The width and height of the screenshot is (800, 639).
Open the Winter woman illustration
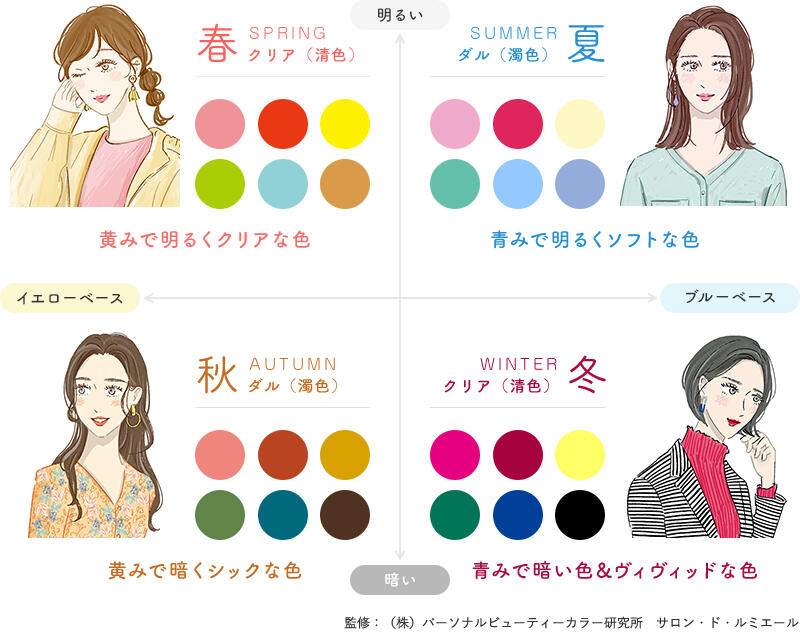tap(707, 436)
